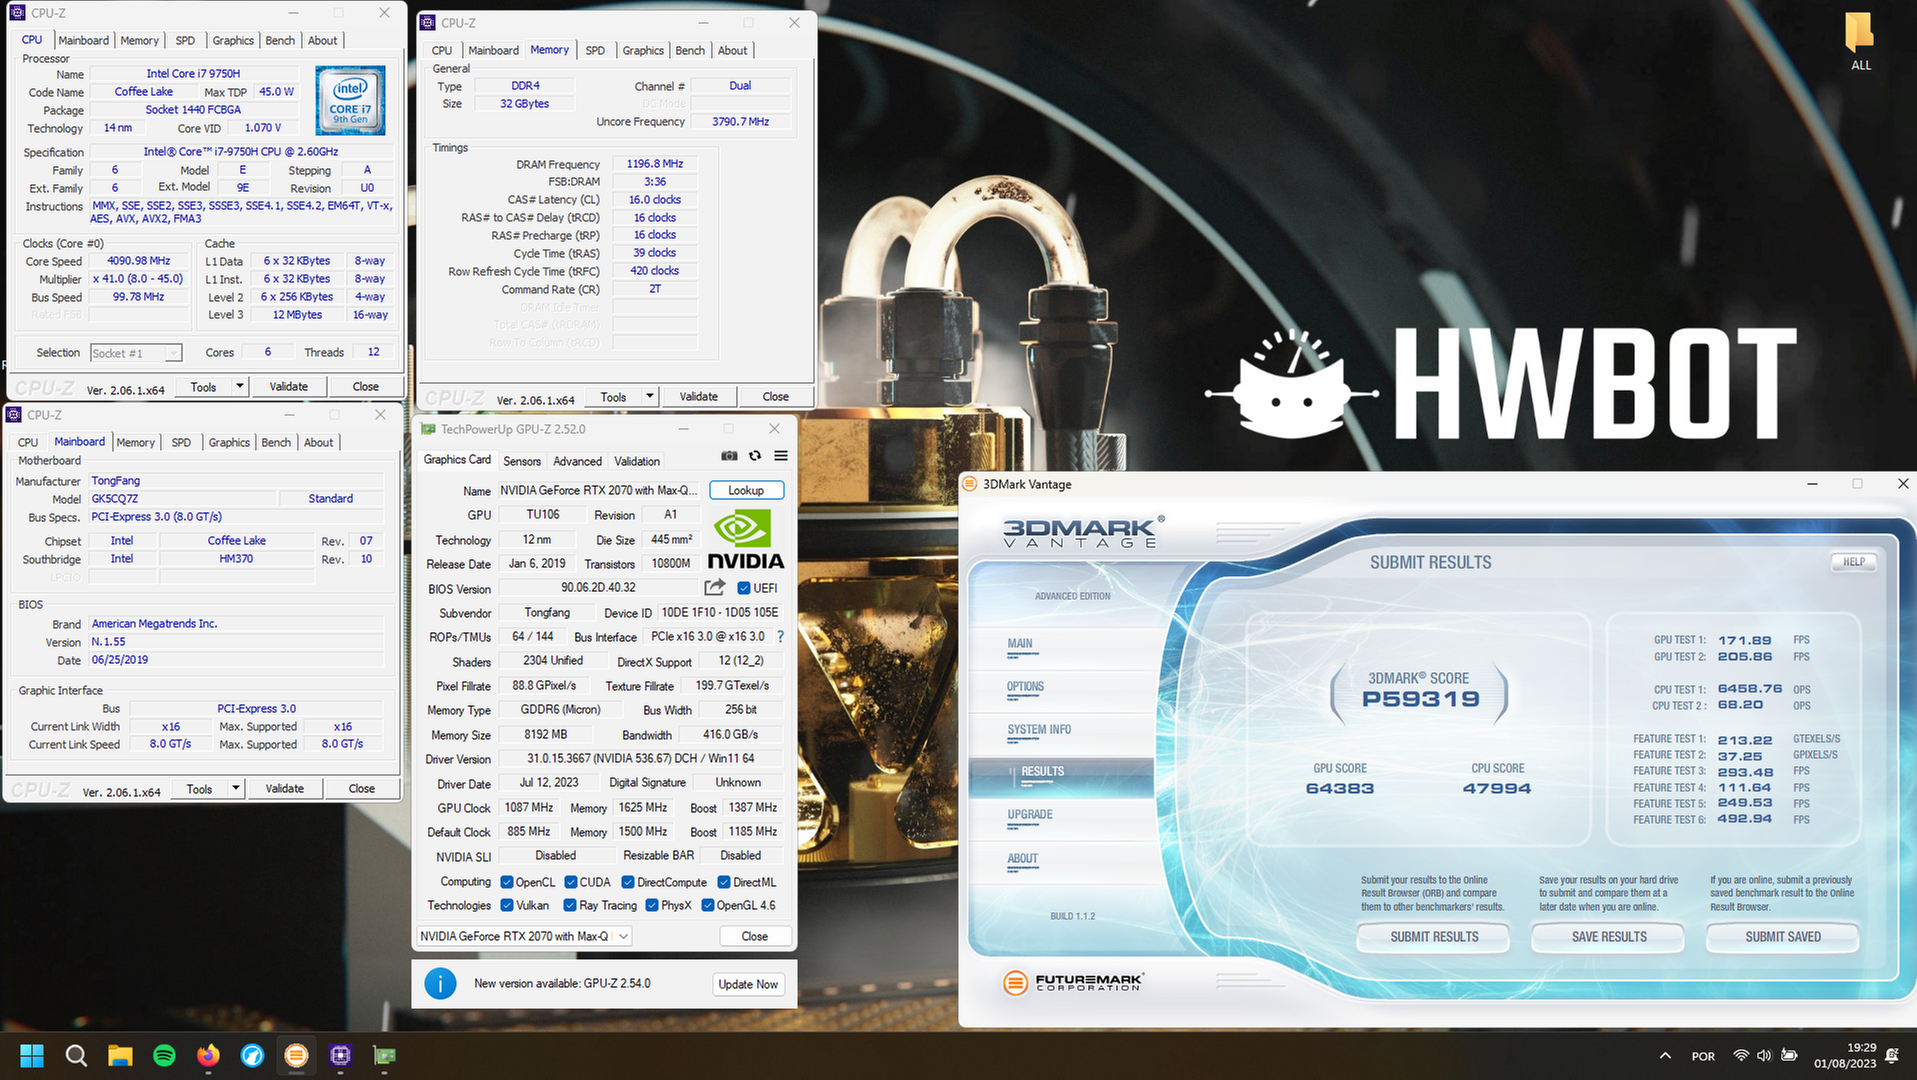Toggle the UEFI checkbox

[x=744, y=588]
